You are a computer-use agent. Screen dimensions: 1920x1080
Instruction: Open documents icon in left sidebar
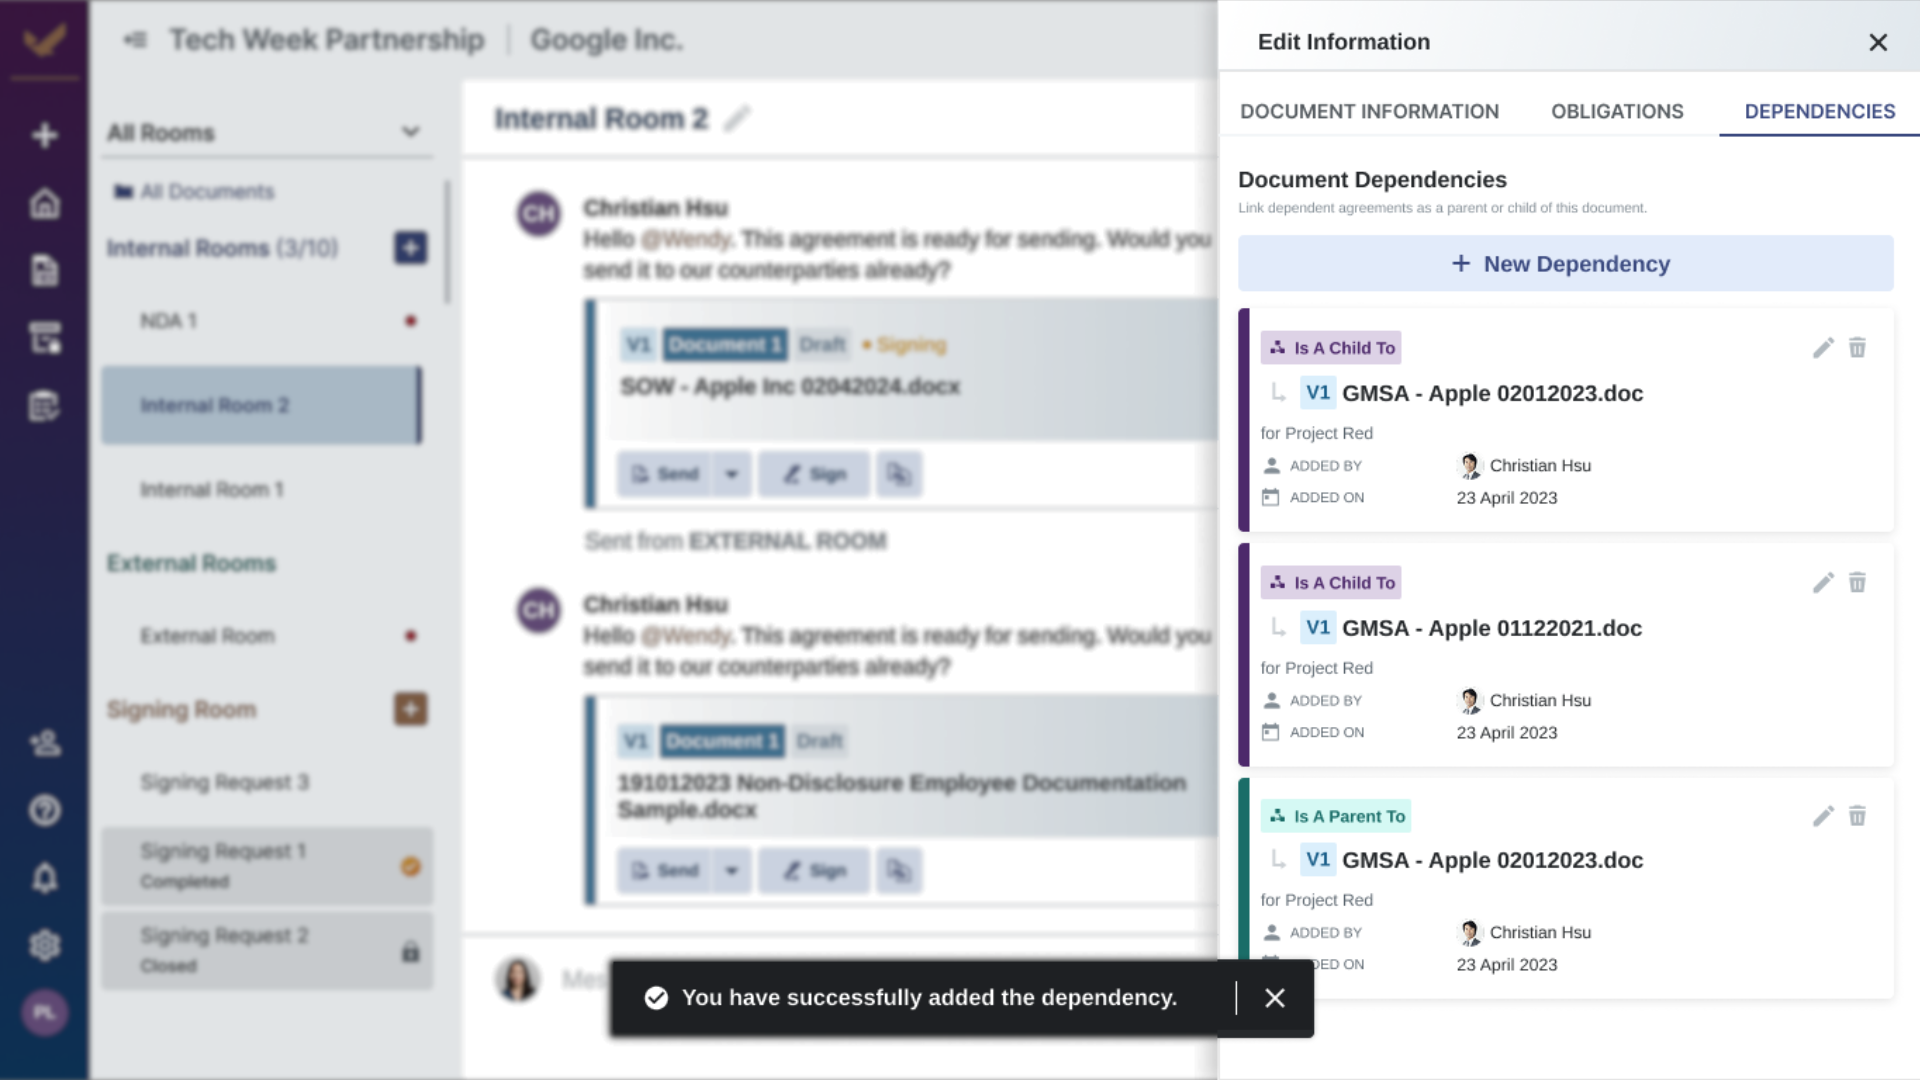pos(44,270)
